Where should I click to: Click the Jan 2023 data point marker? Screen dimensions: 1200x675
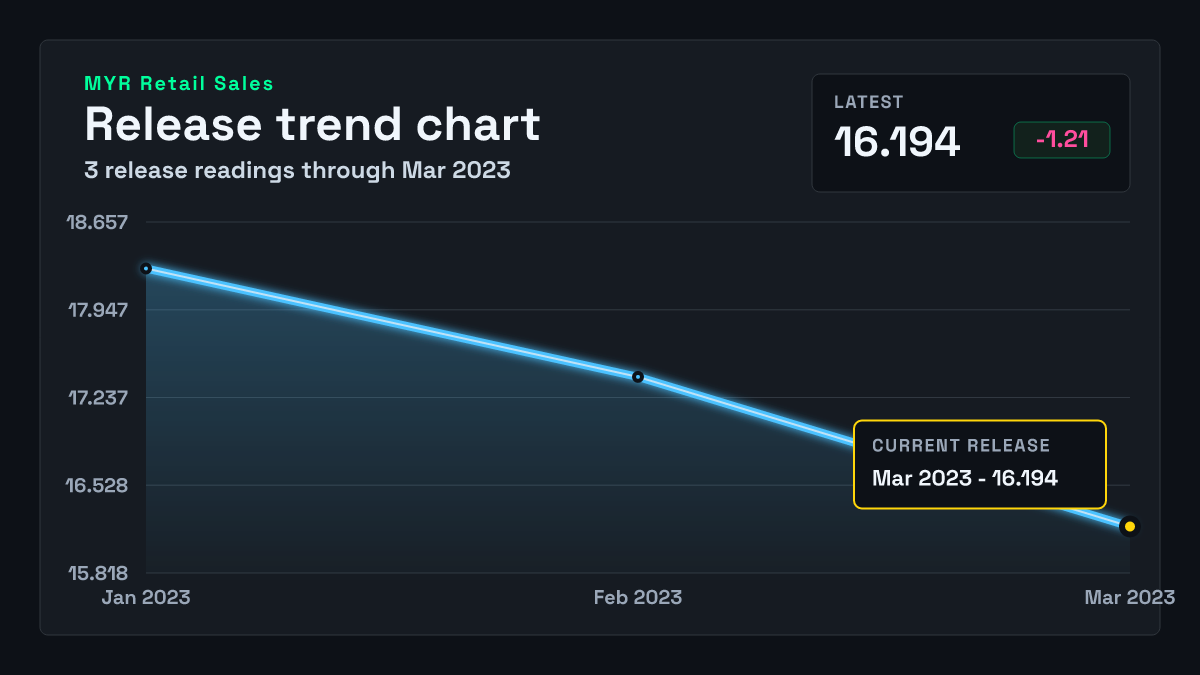coord(146,268)
